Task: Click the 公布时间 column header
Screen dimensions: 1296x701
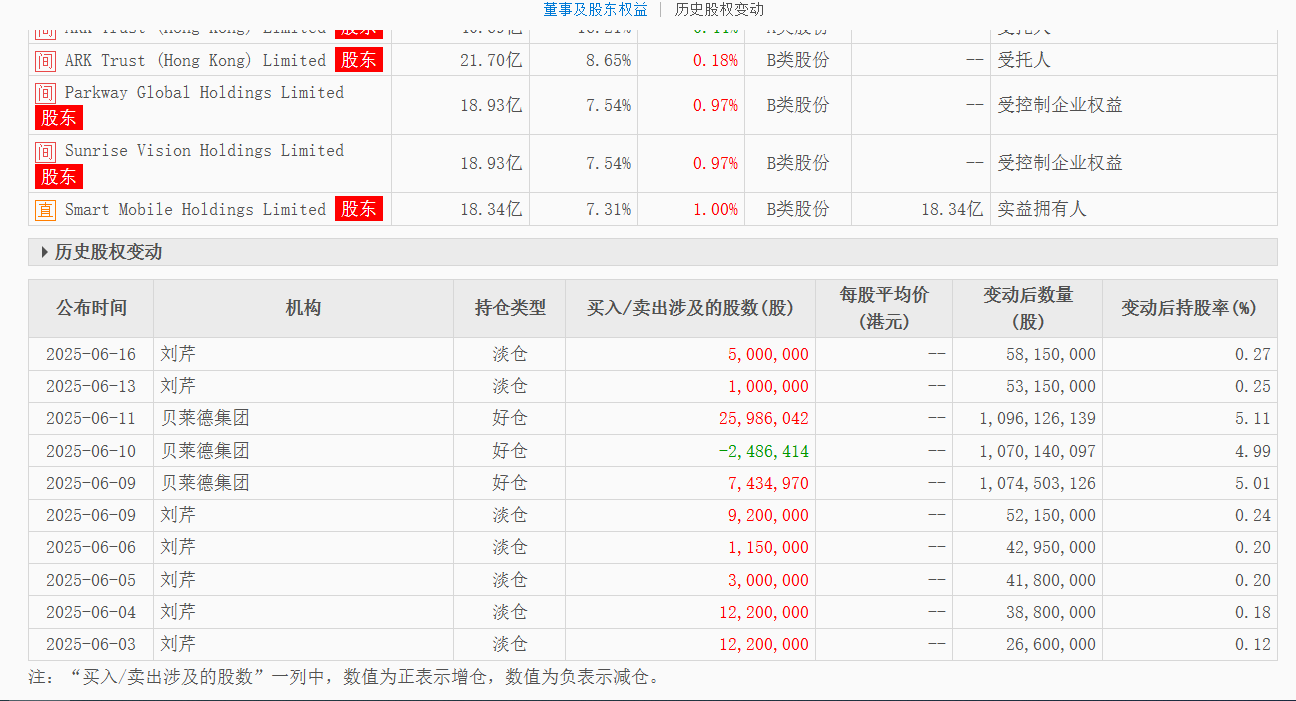Action: coord(91,308)
